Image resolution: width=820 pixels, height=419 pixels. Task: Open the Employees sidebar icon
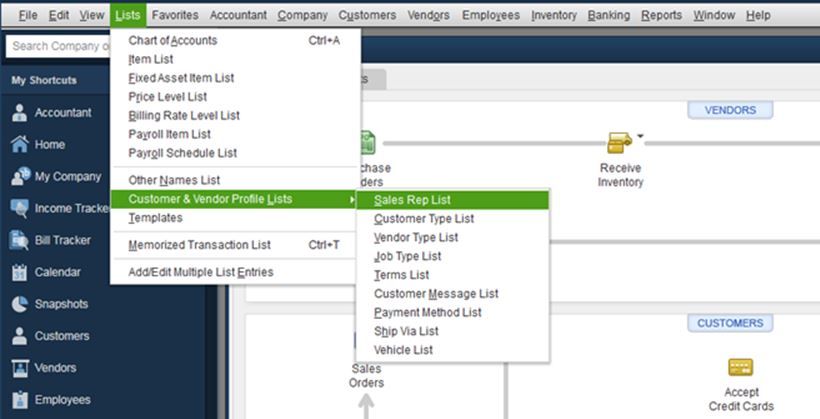[x=19, y=400]
